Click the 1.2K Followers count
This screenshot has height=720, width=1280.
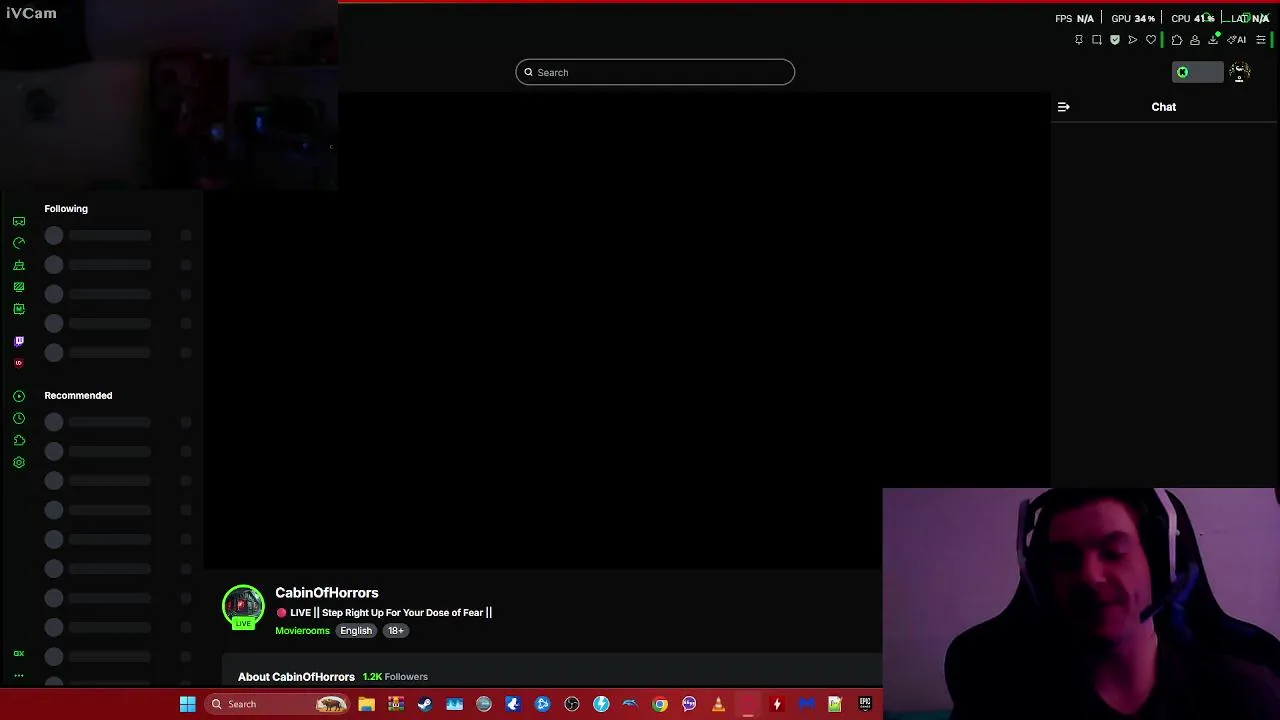[x=395, y=677]
